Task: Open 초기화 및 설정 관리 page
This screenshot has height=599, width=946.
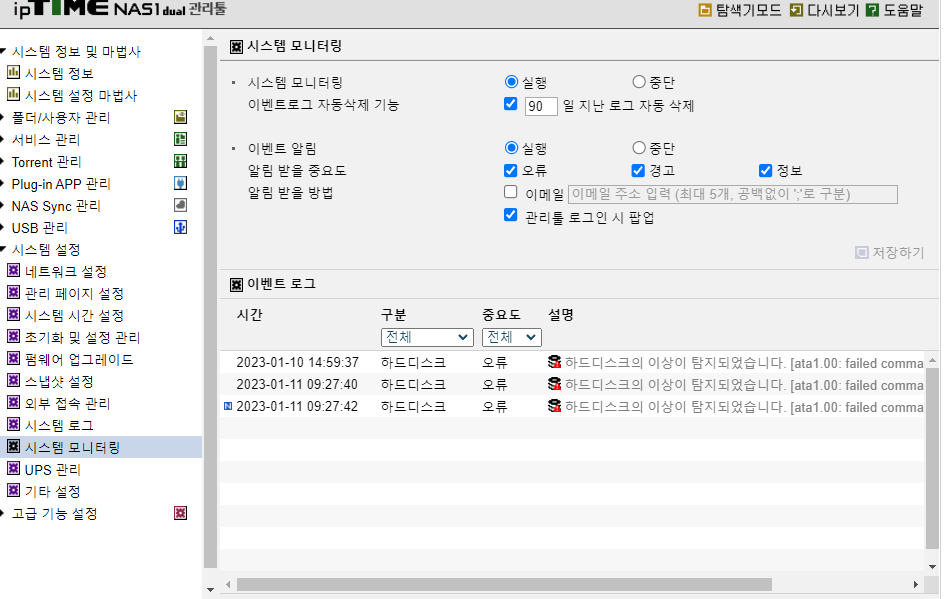Action: click(83, 337)
